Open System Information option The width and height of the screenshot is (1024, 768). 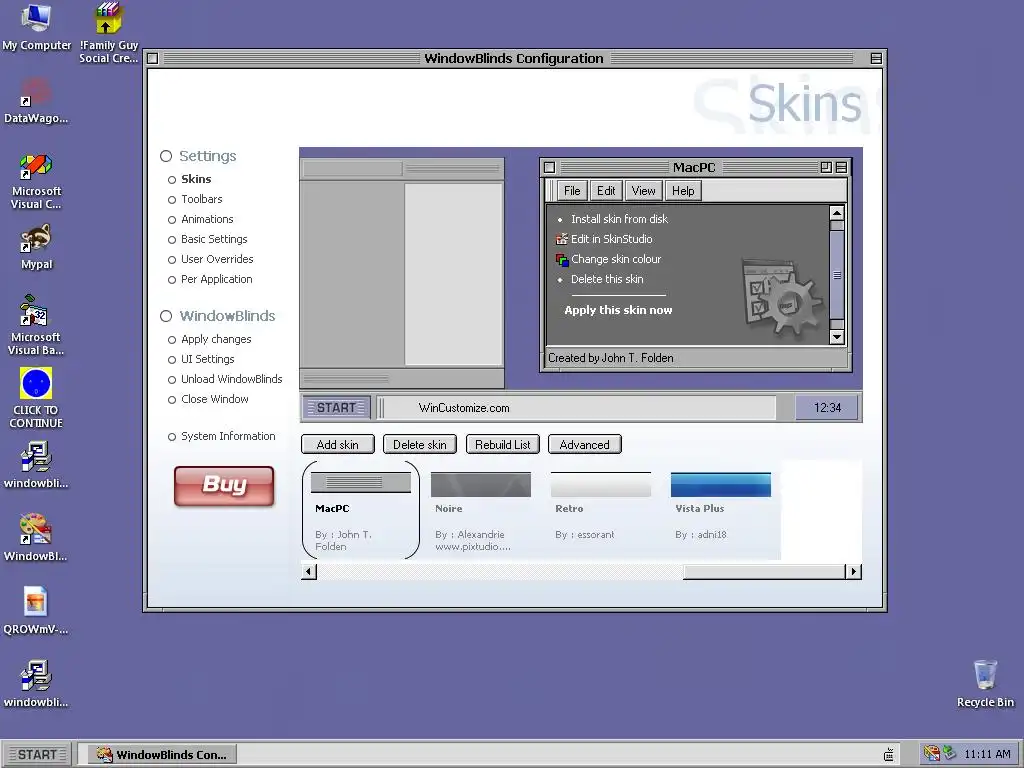click(x=221, y=436)
